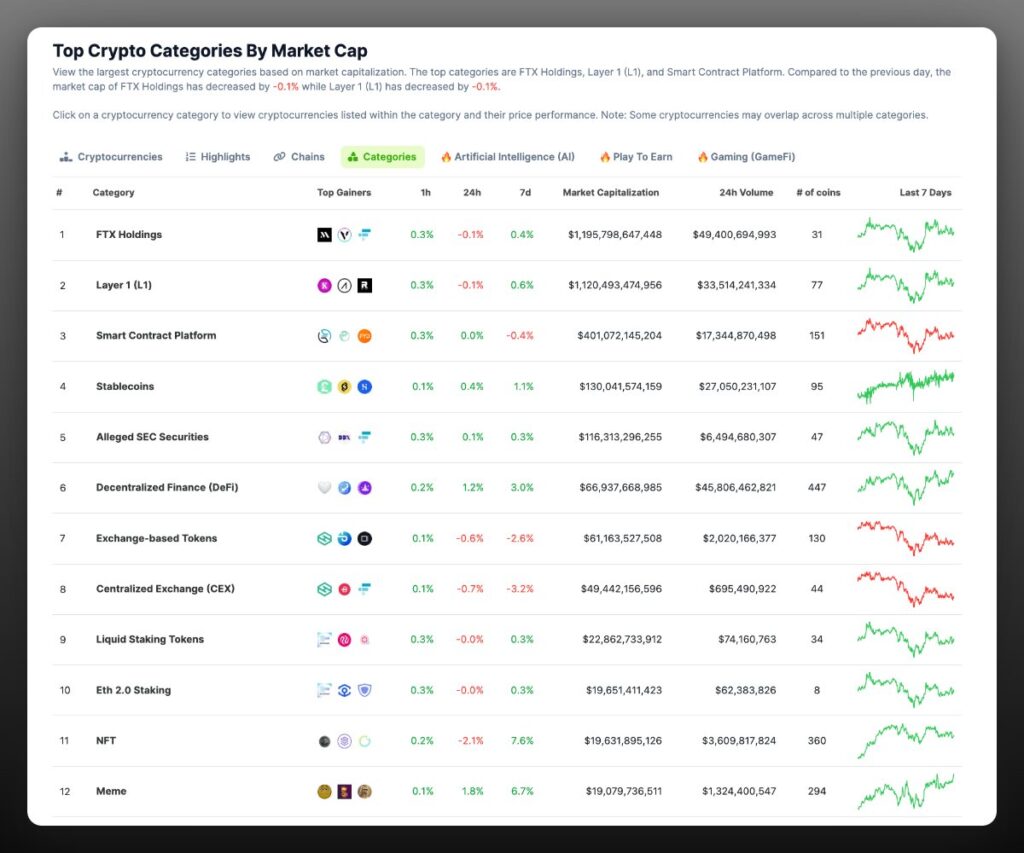The width and height of the screenshot is (1024, 853).
Task: Click pink middle gainer icon in Liquid Staking row
Action: click(x=345, y=639)
